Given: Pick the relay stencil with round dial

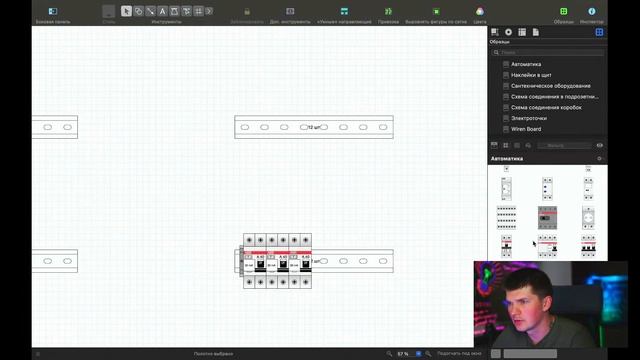Looking at the screenshot, I should pos(506,189).
